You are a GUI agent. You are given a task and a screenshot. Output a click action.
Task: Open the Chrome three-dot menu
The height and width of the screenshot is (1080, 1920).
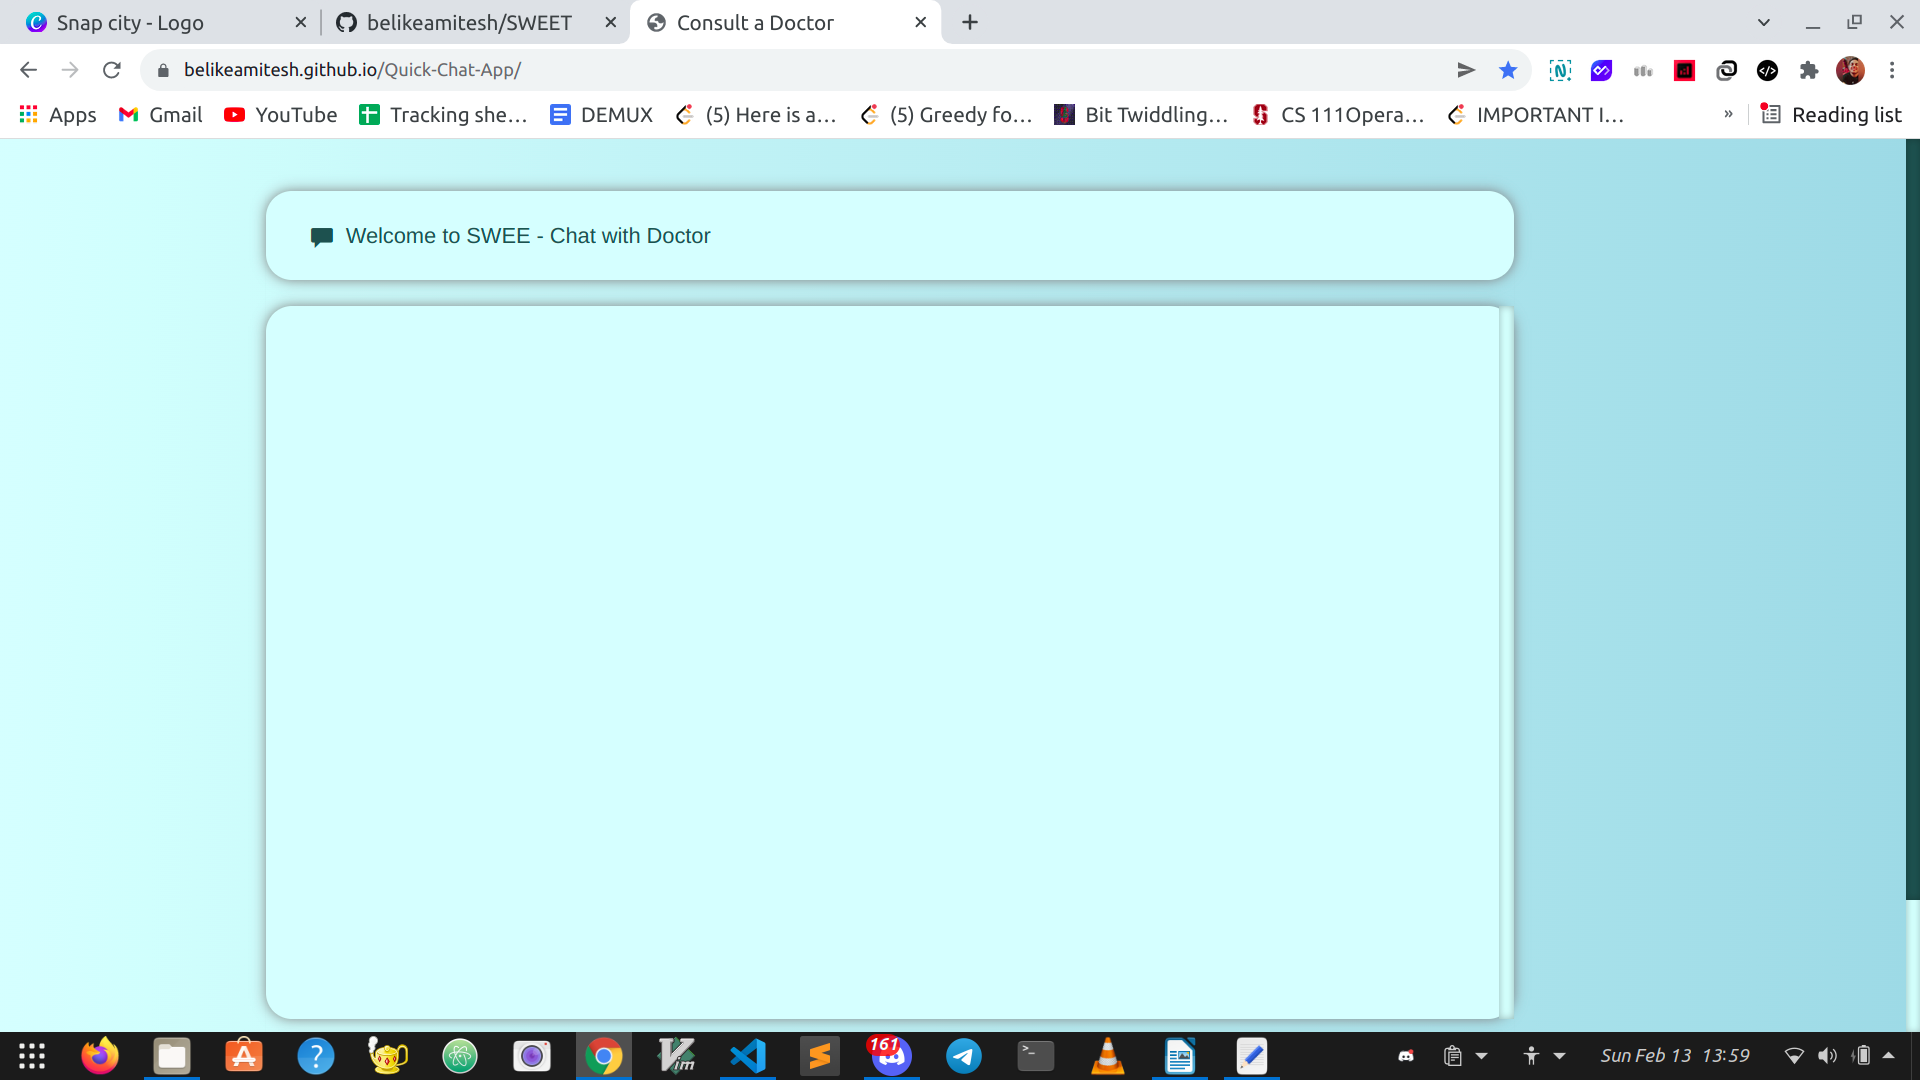[1892, 70]
